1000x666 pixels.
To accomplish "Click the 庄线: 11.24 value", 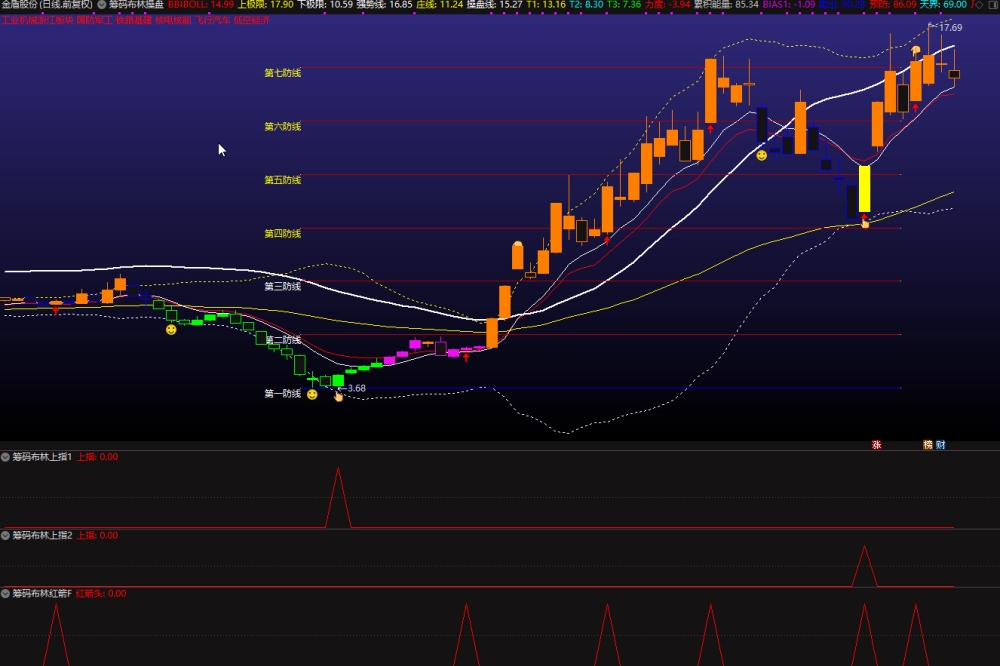I will coord(439,4).
